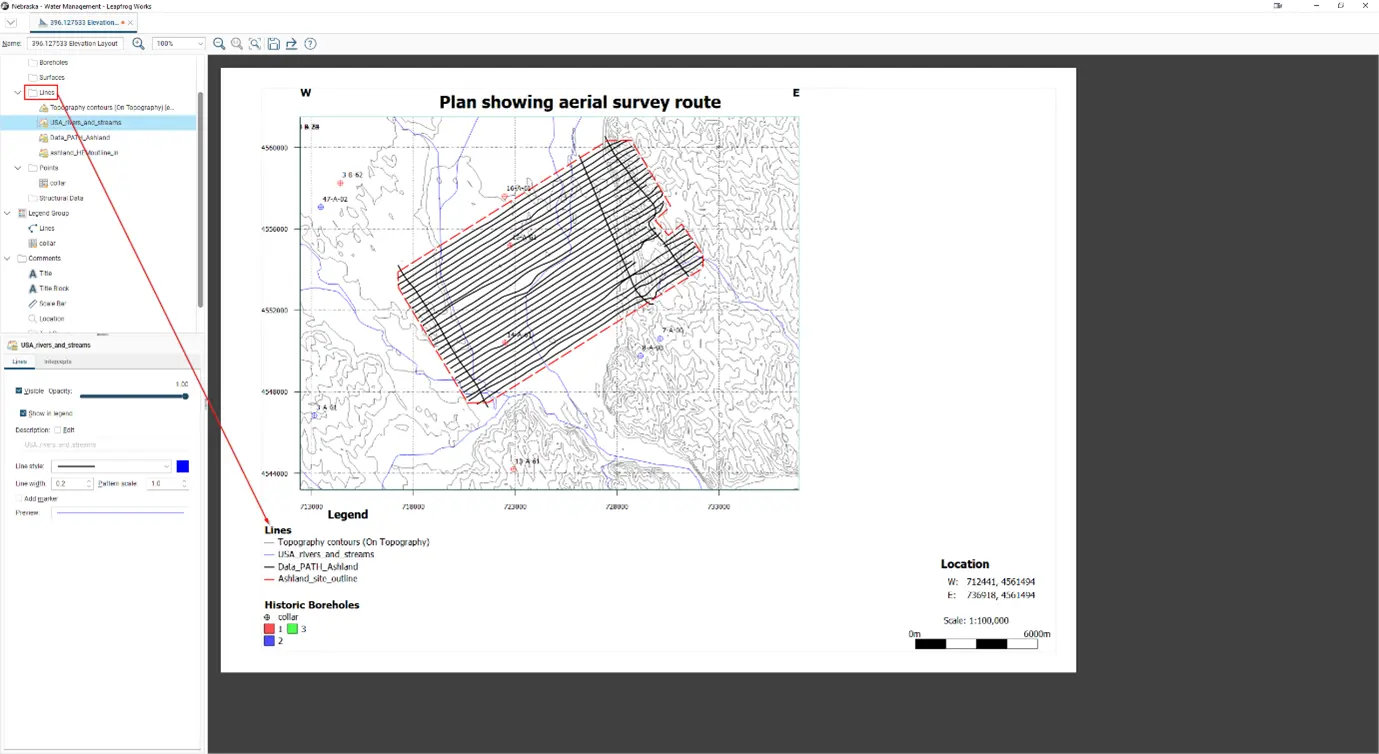
Task: Click the scale bar graphic on the page
Action: pos(976,644)
